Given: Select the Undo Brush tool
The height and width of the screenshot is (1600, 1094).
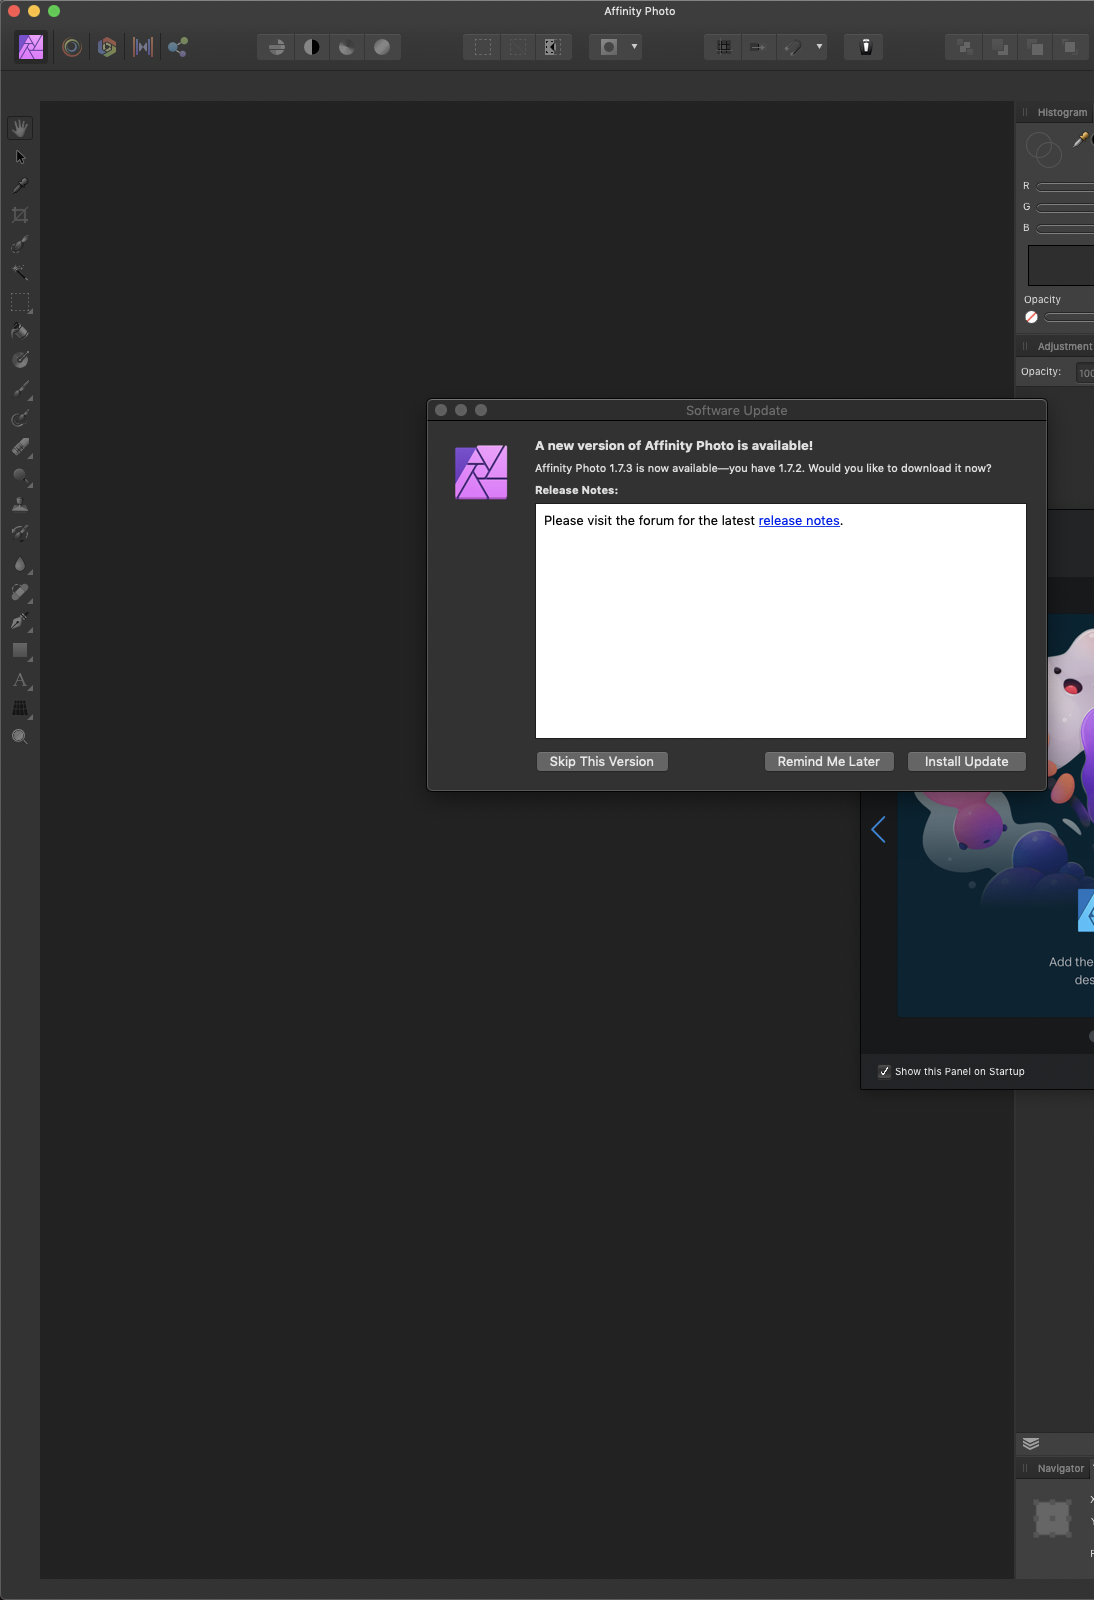Looking at the screenshot, I should 20,534.
